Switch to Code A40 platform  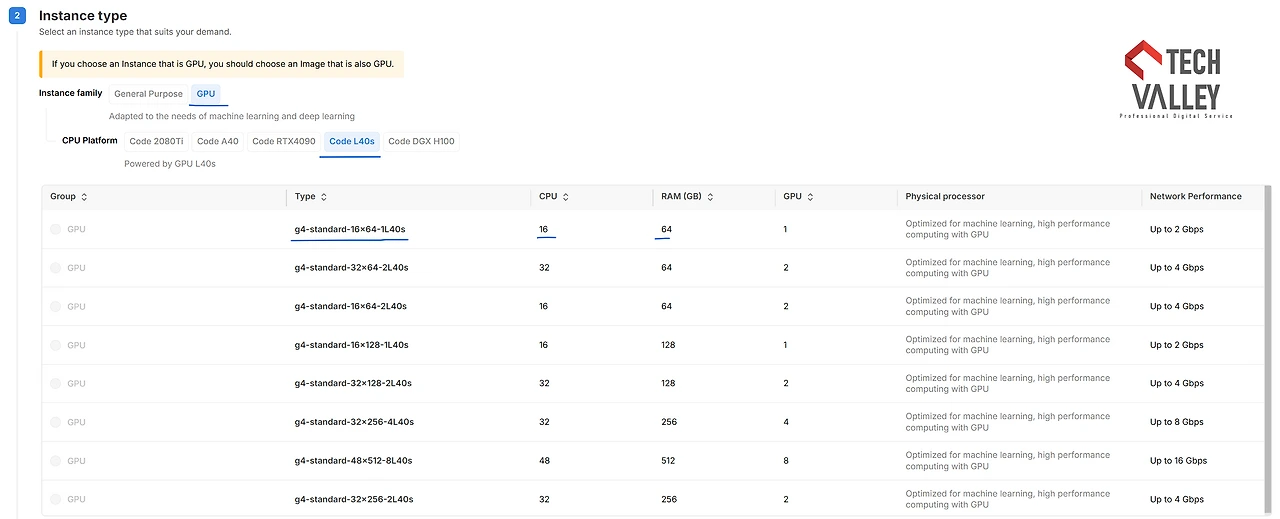tap(218, 141)
